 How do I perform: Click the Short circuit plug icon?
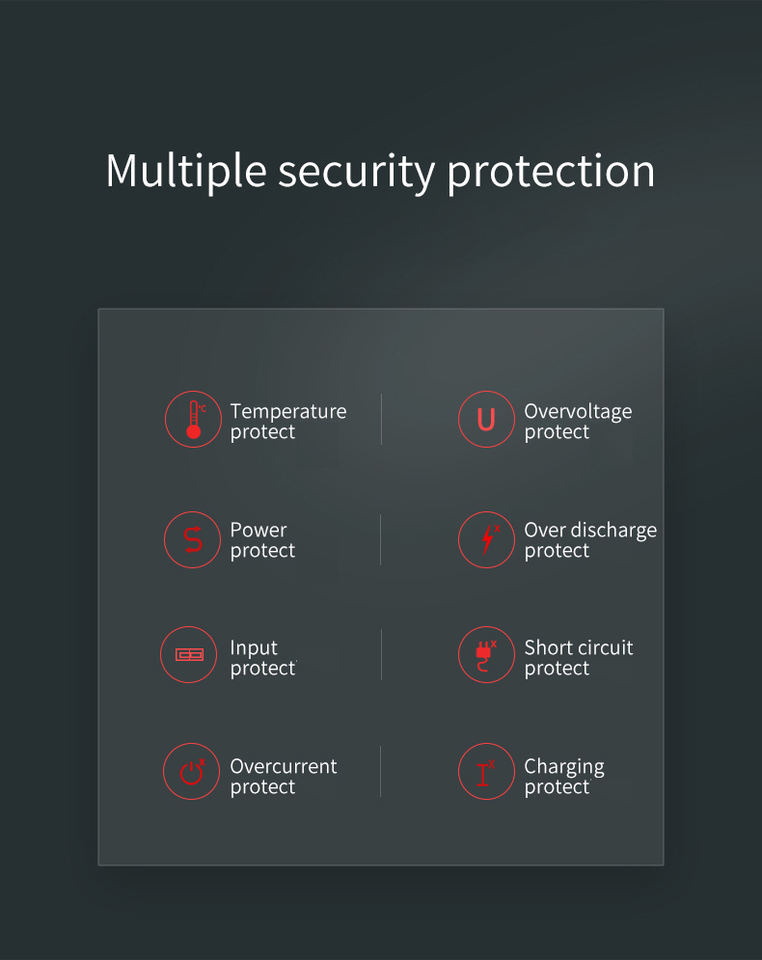pyautogui.click(x=486, y=655)
